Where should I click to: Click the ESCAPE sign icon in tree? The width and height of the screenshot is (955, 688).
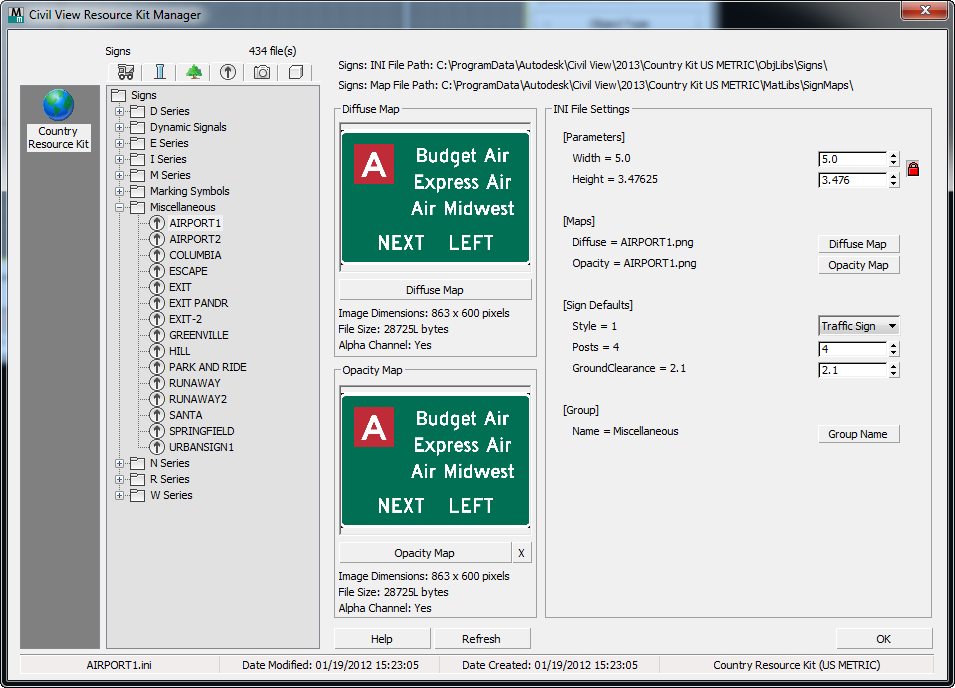click(157, 271)
